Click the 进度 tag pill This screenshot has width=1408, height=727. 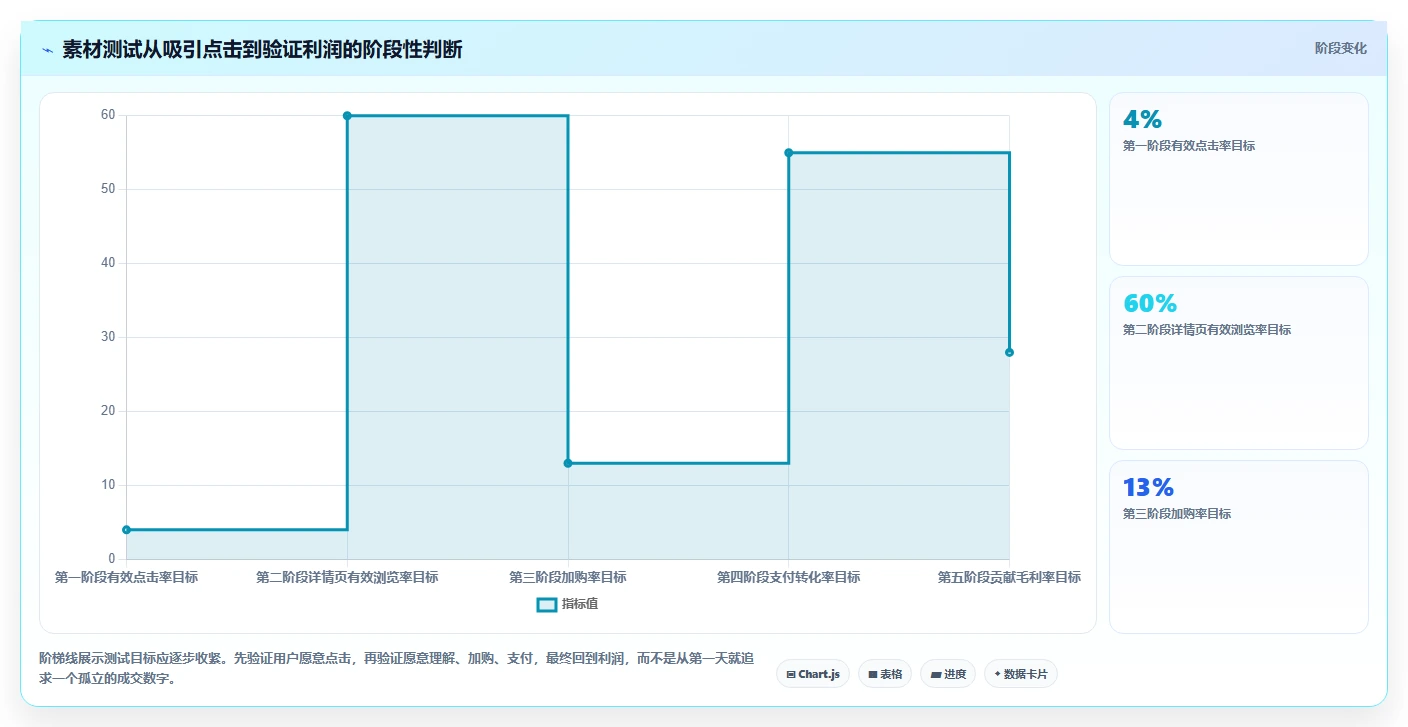click(x=947, y=674)
